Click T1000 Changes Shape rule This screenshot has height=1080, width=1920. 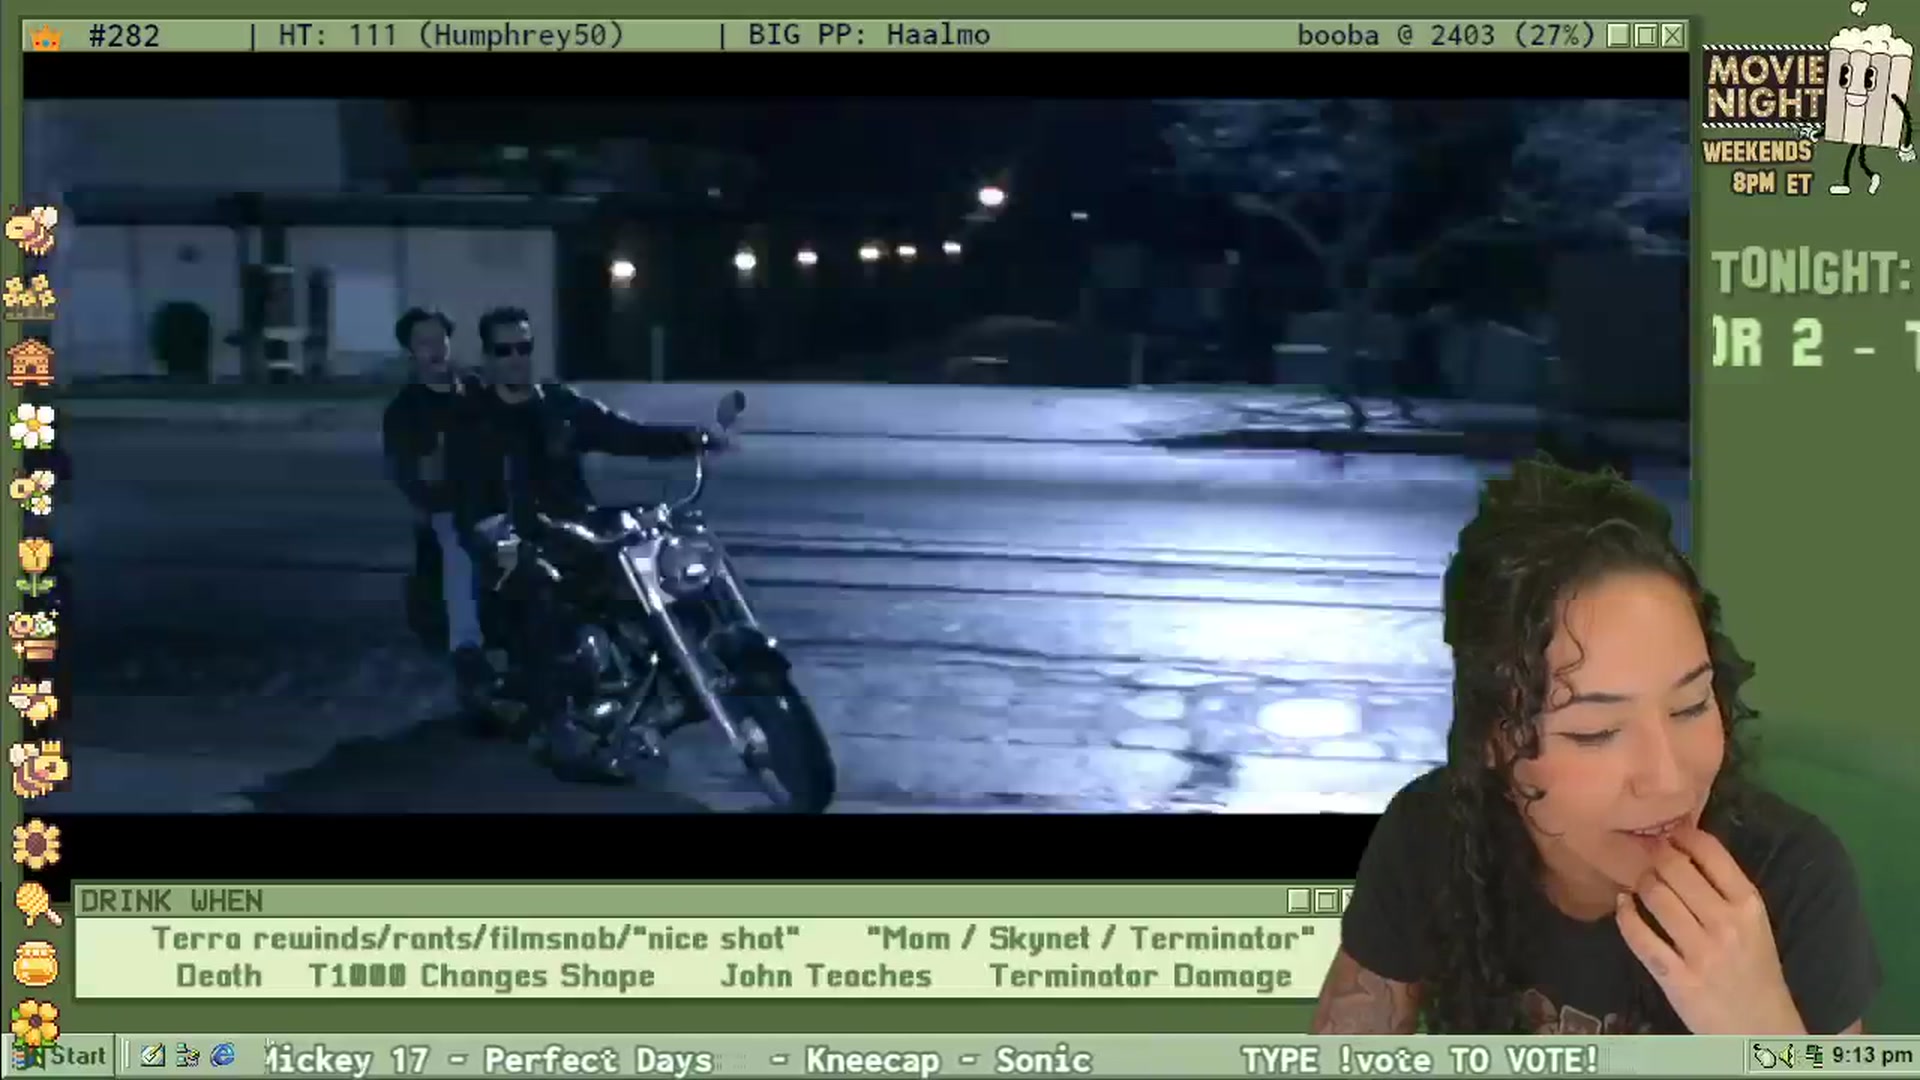[x=482, y=976]
